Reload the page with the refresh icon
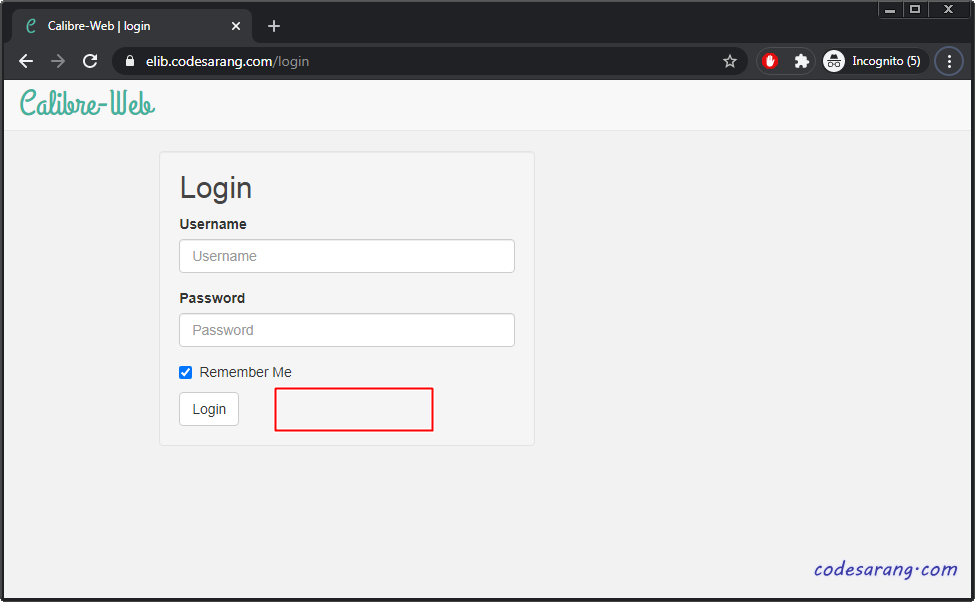 90,61
